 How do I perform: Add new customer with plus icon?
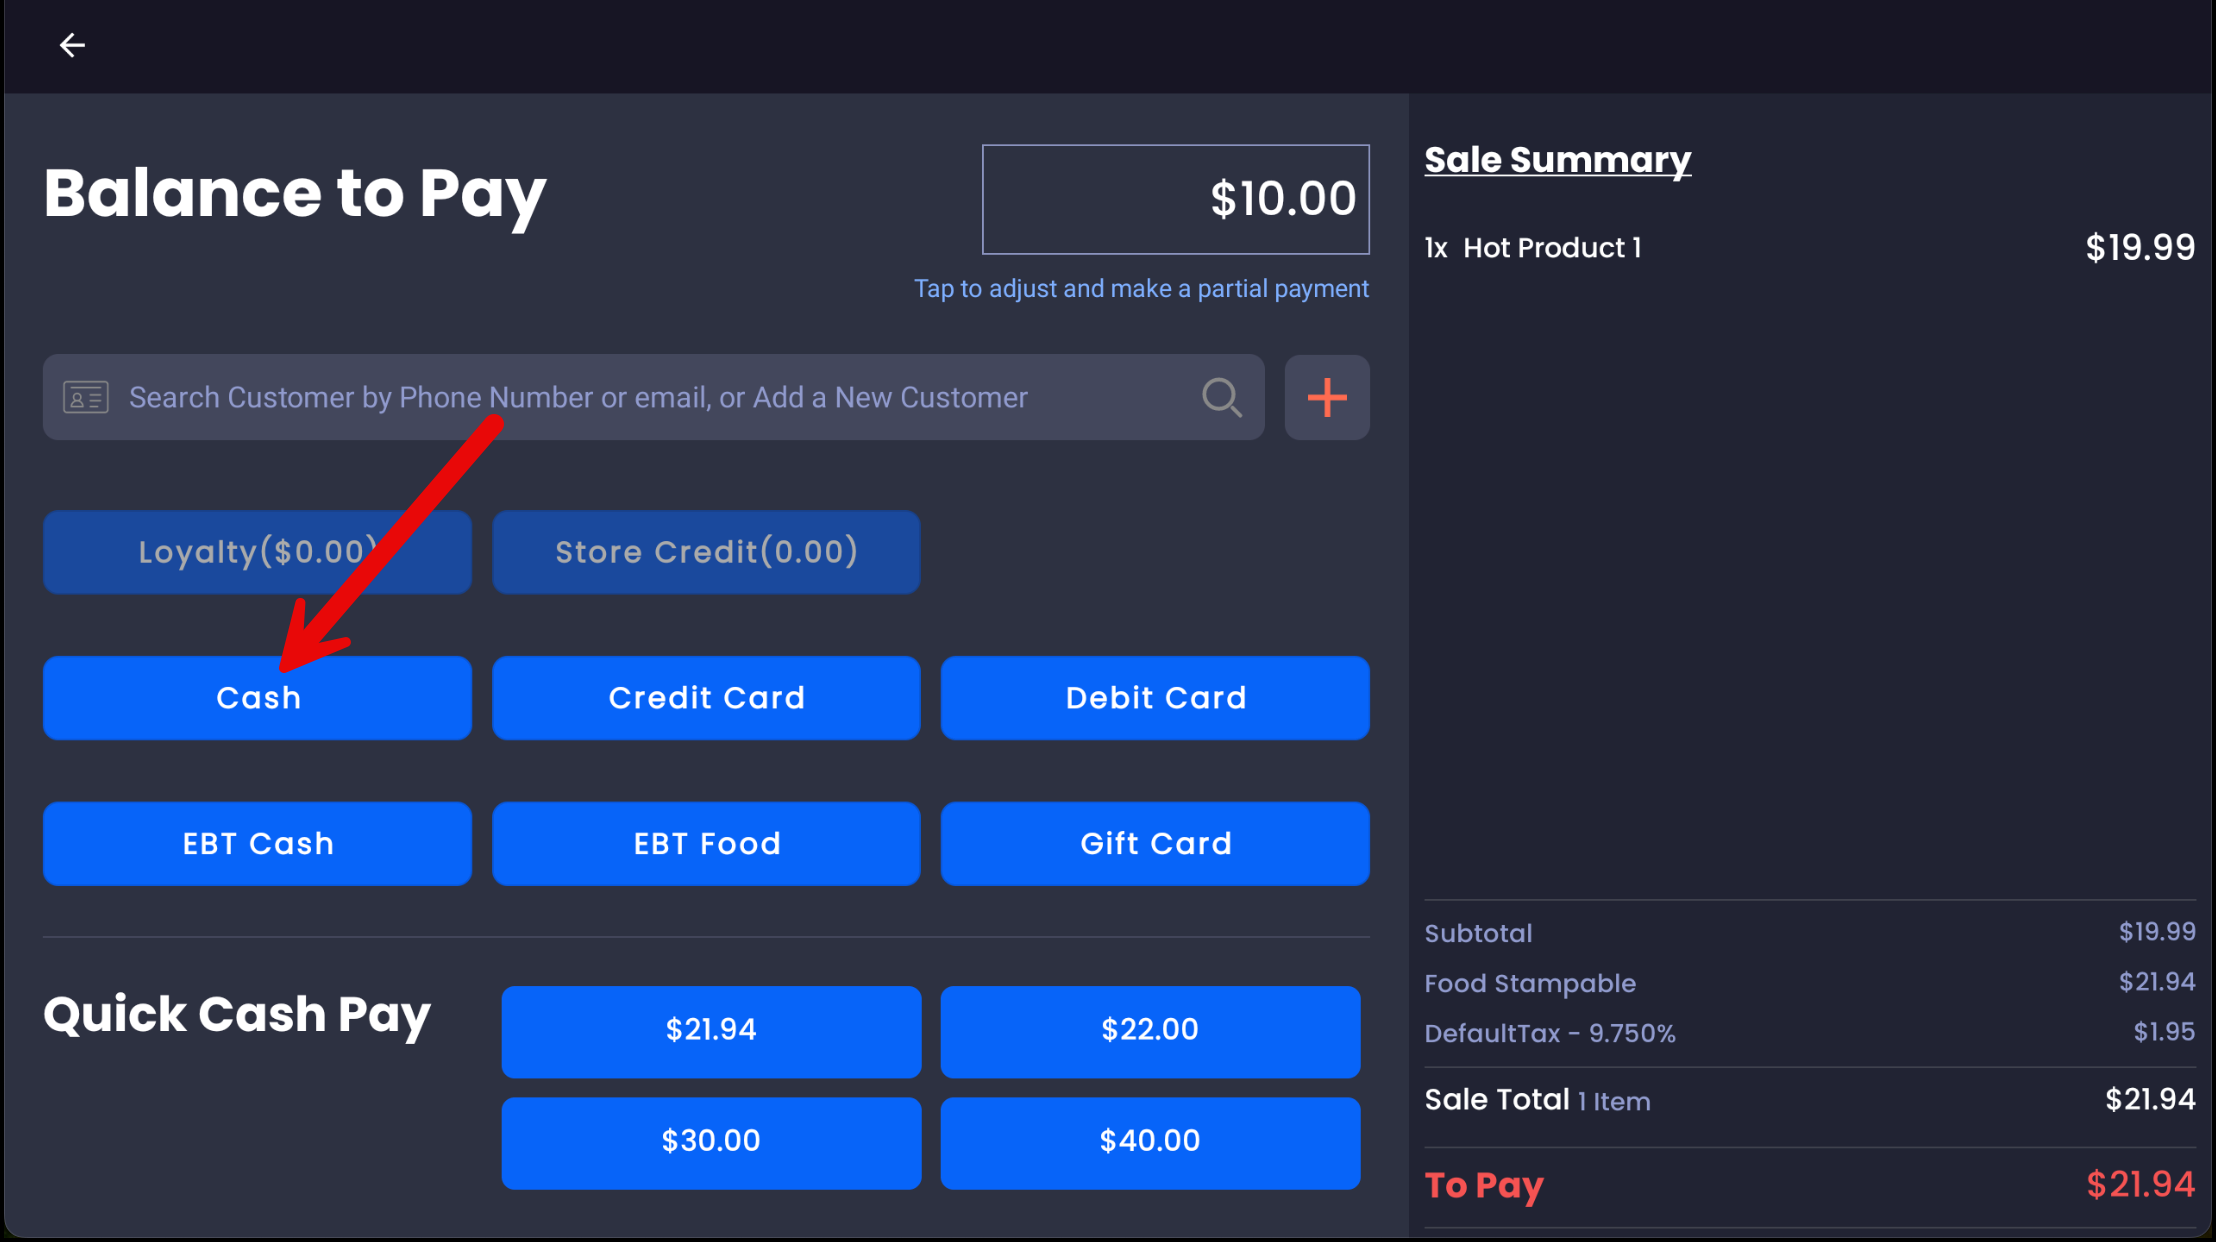1327,398
